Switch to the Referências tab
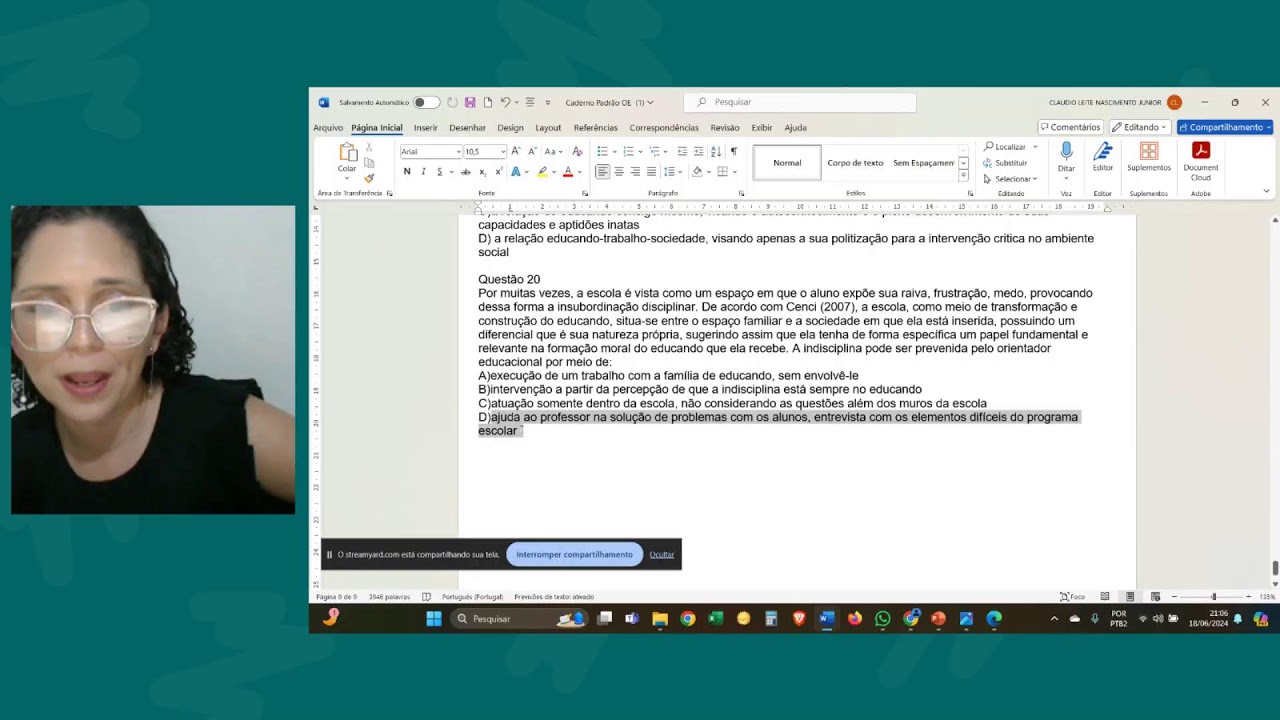1280x720 pixels. (x=596, y=128)
